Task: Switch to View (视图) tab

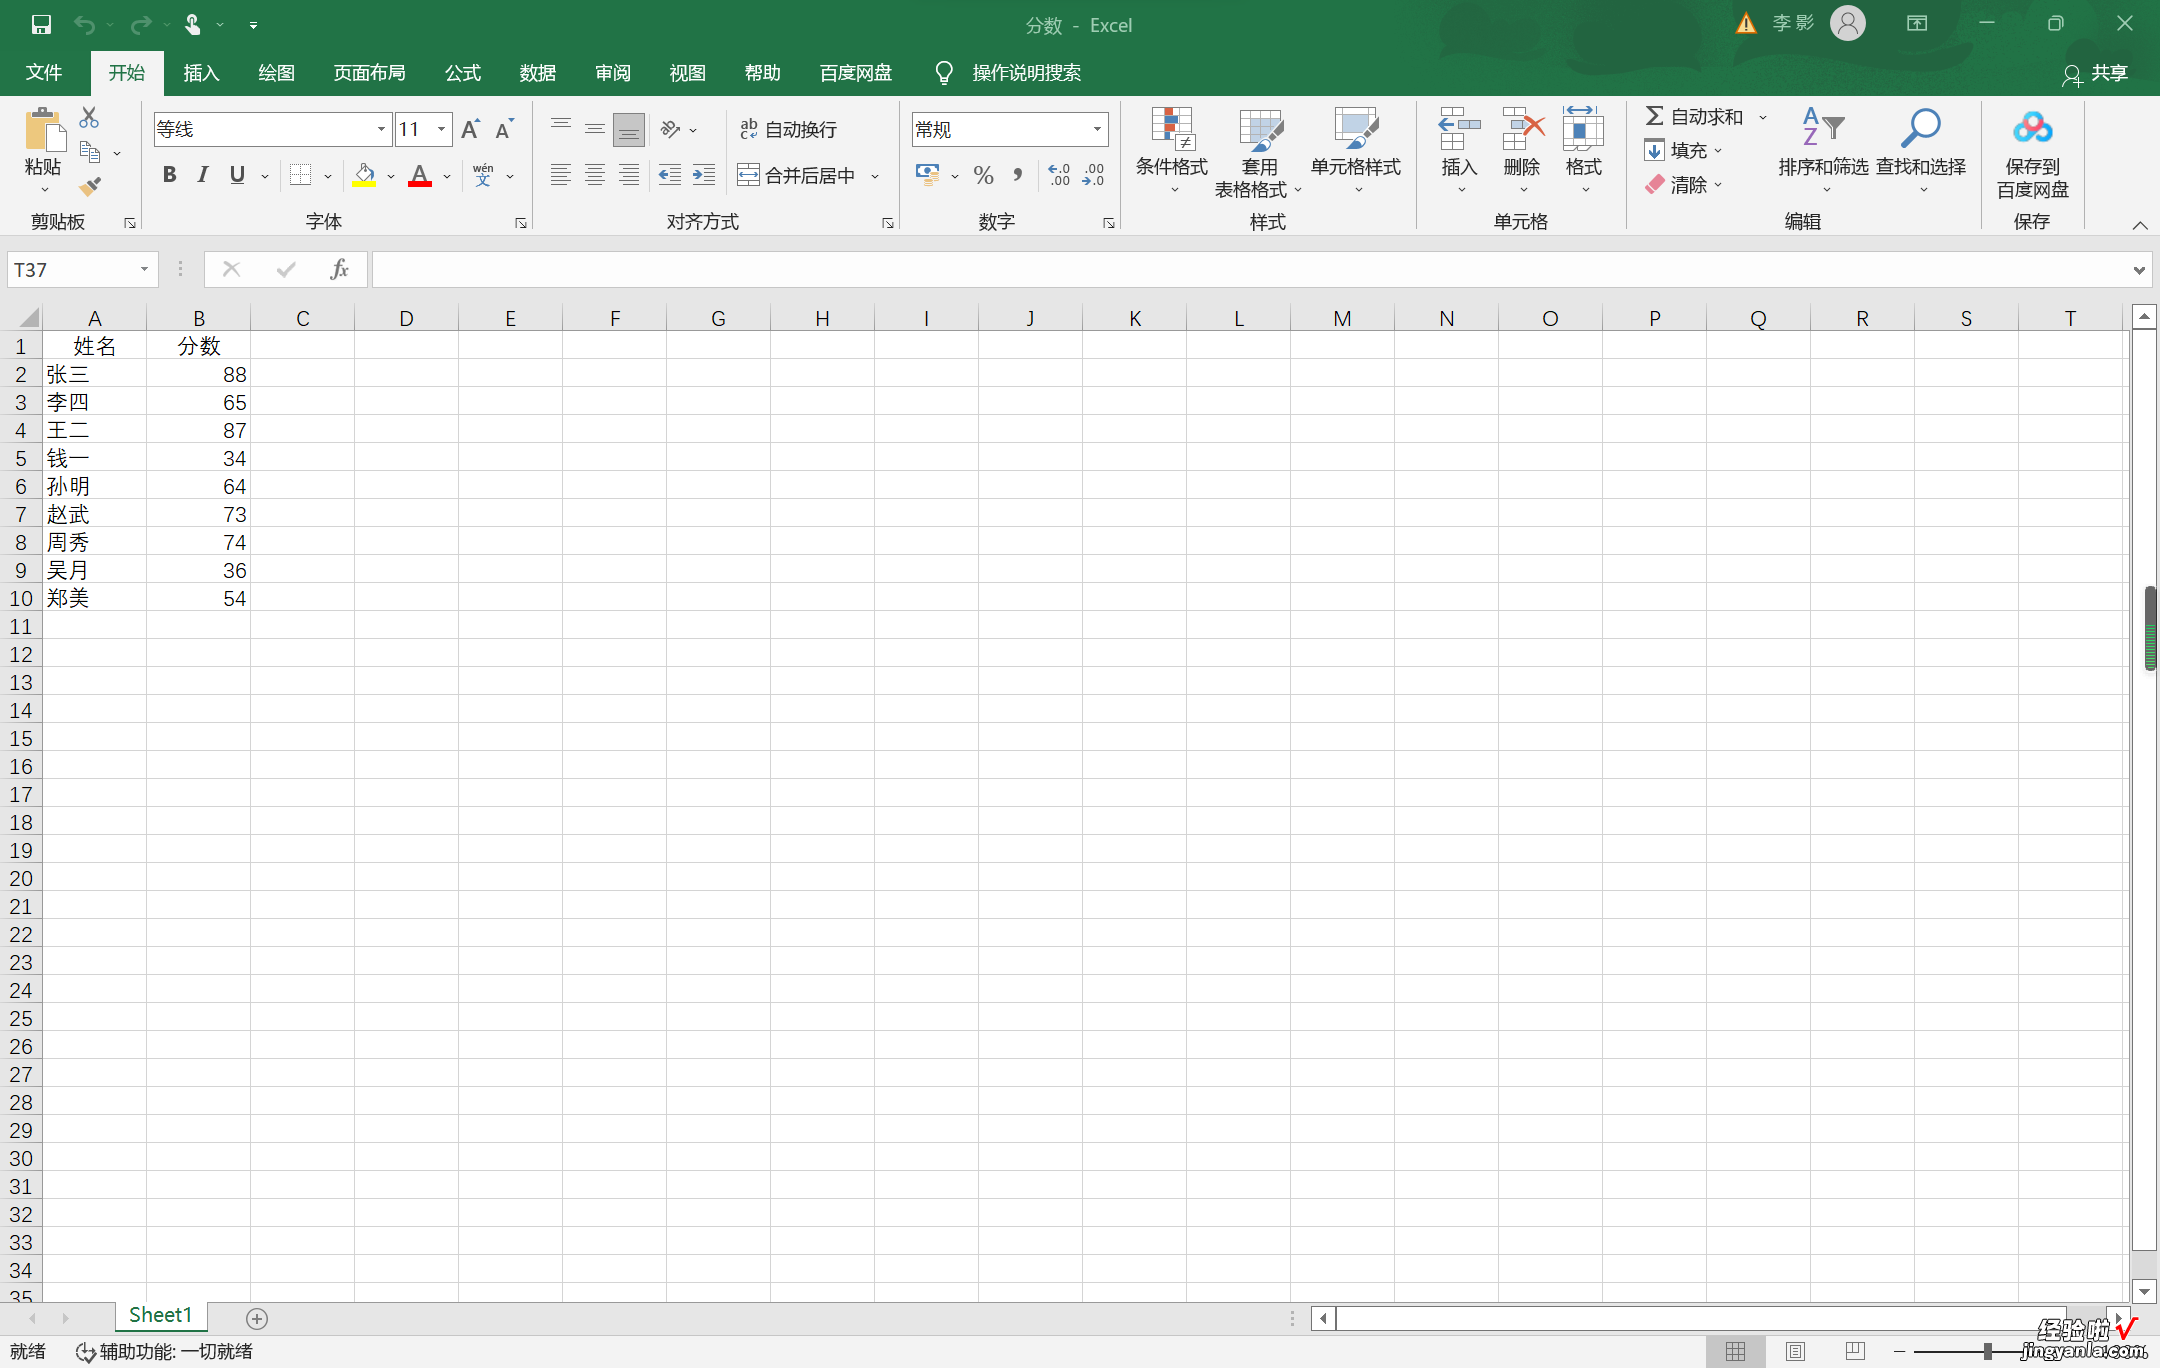Action: point(688,73)
